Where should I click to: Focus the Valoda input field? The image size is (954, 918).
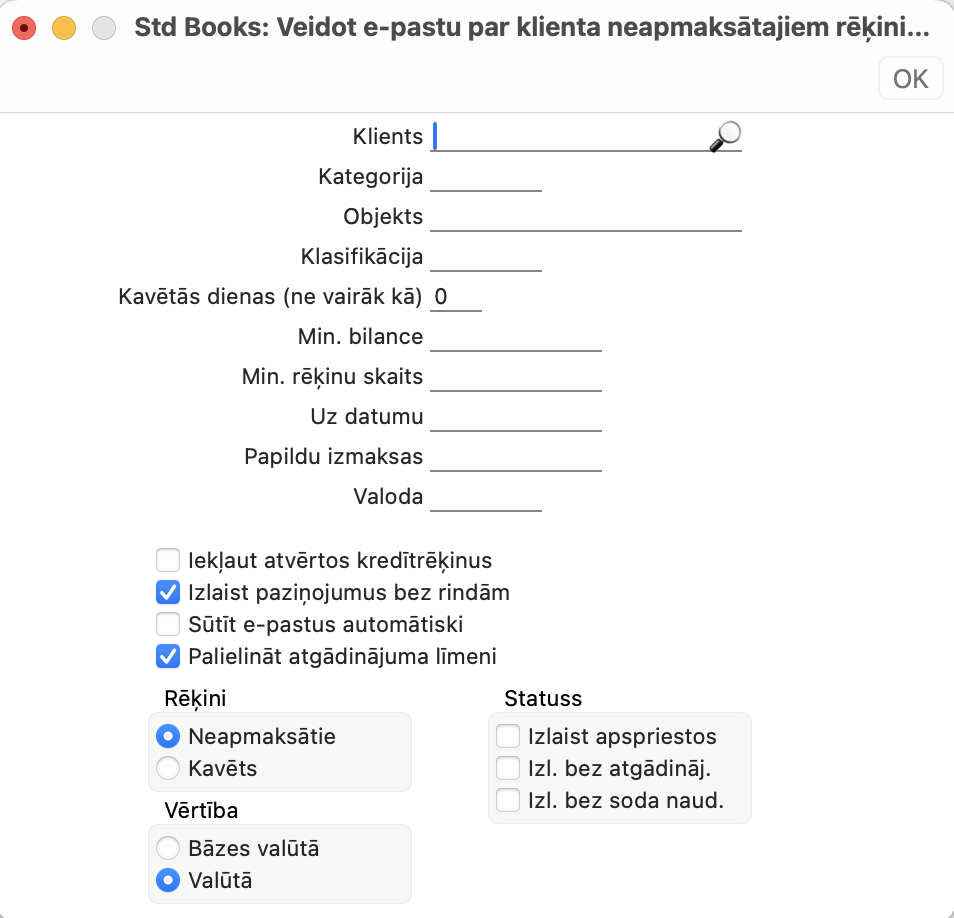coord(486,497)
